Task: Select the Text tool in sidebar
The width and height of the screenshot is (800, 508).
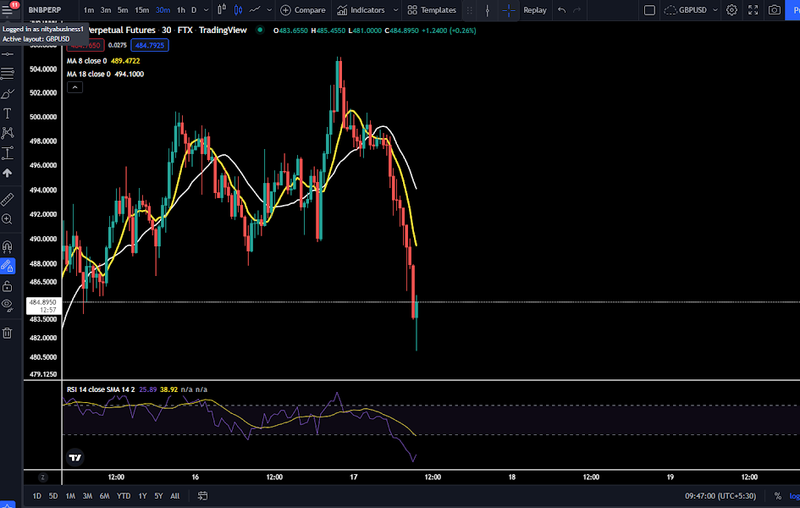Action: point(8,114)
